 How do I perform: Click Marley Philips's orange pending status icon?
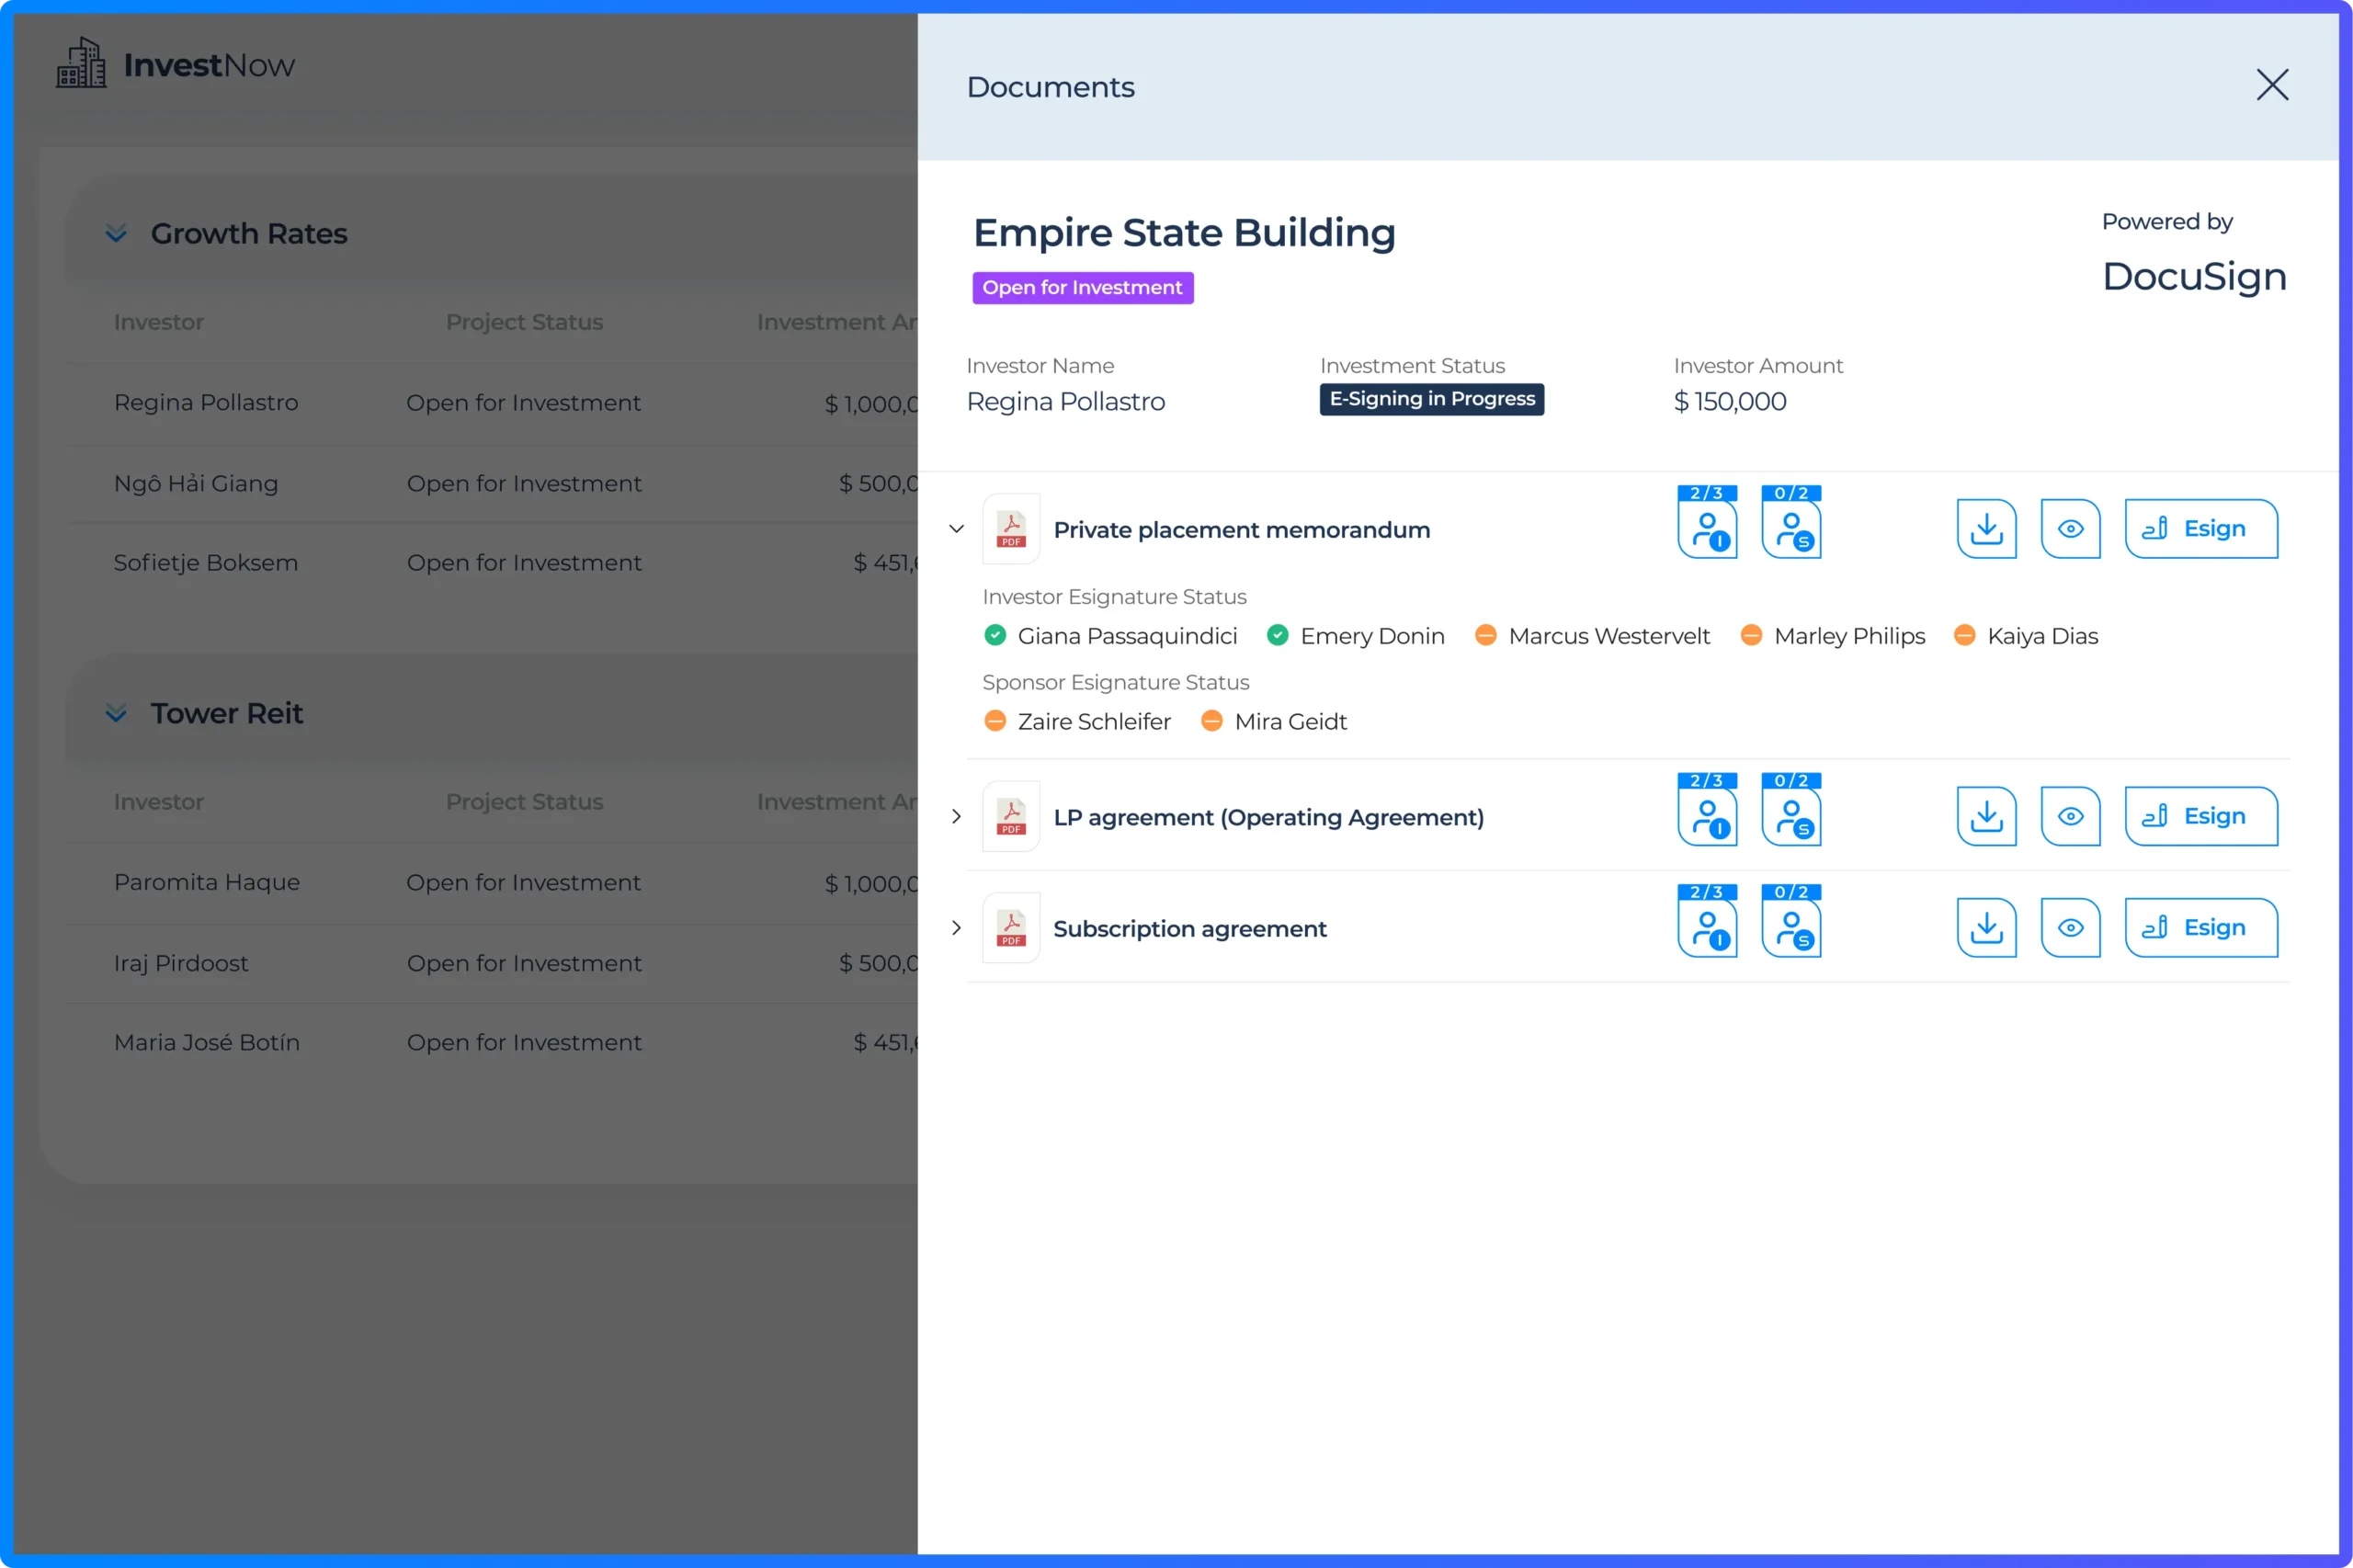click(x=1751, y=635)
